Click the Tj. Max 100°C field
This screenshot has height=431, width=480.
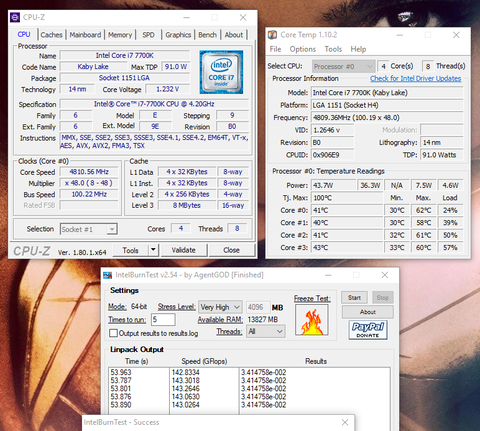point(347,198)
